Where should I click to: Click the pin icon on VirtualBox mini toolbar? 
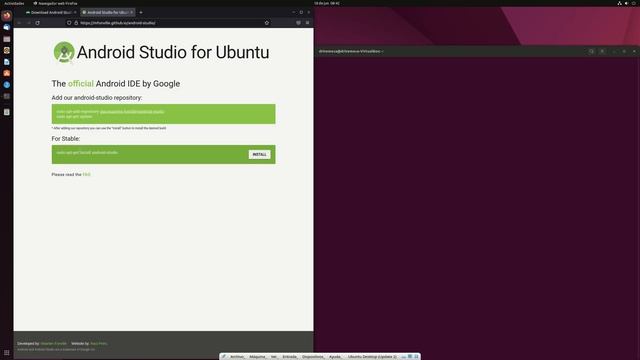pos(224,357)
